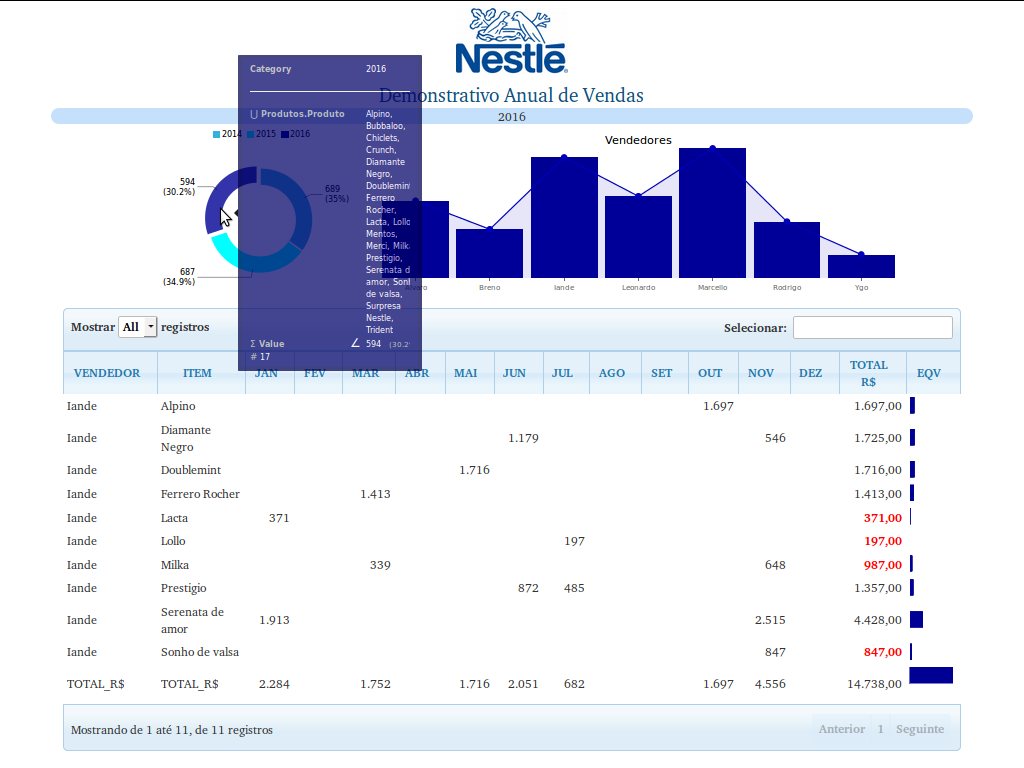This screenshot has height=768, width=1024.
Task: Sort by OUT column header
Action: click(713, 373)
